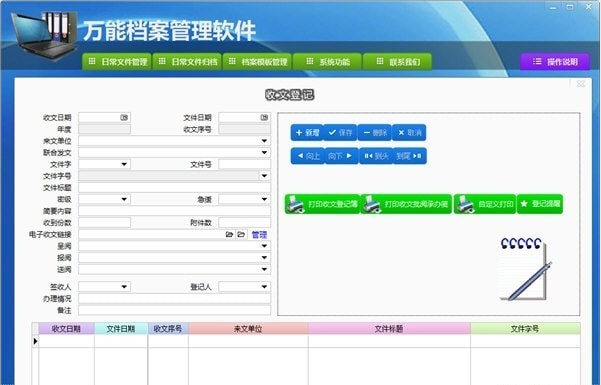The height and width of the screenshot is (385, 601).
Task: Open the 档案模板管理 menu
Action: tap(258, 62)
